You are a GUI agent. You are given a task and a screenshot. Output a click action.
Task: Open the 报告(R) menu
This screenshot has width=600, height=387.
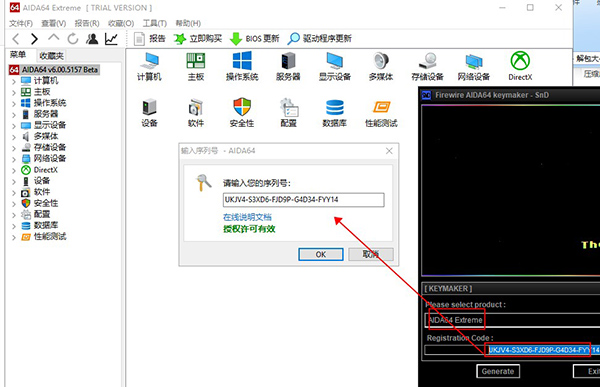87,23
